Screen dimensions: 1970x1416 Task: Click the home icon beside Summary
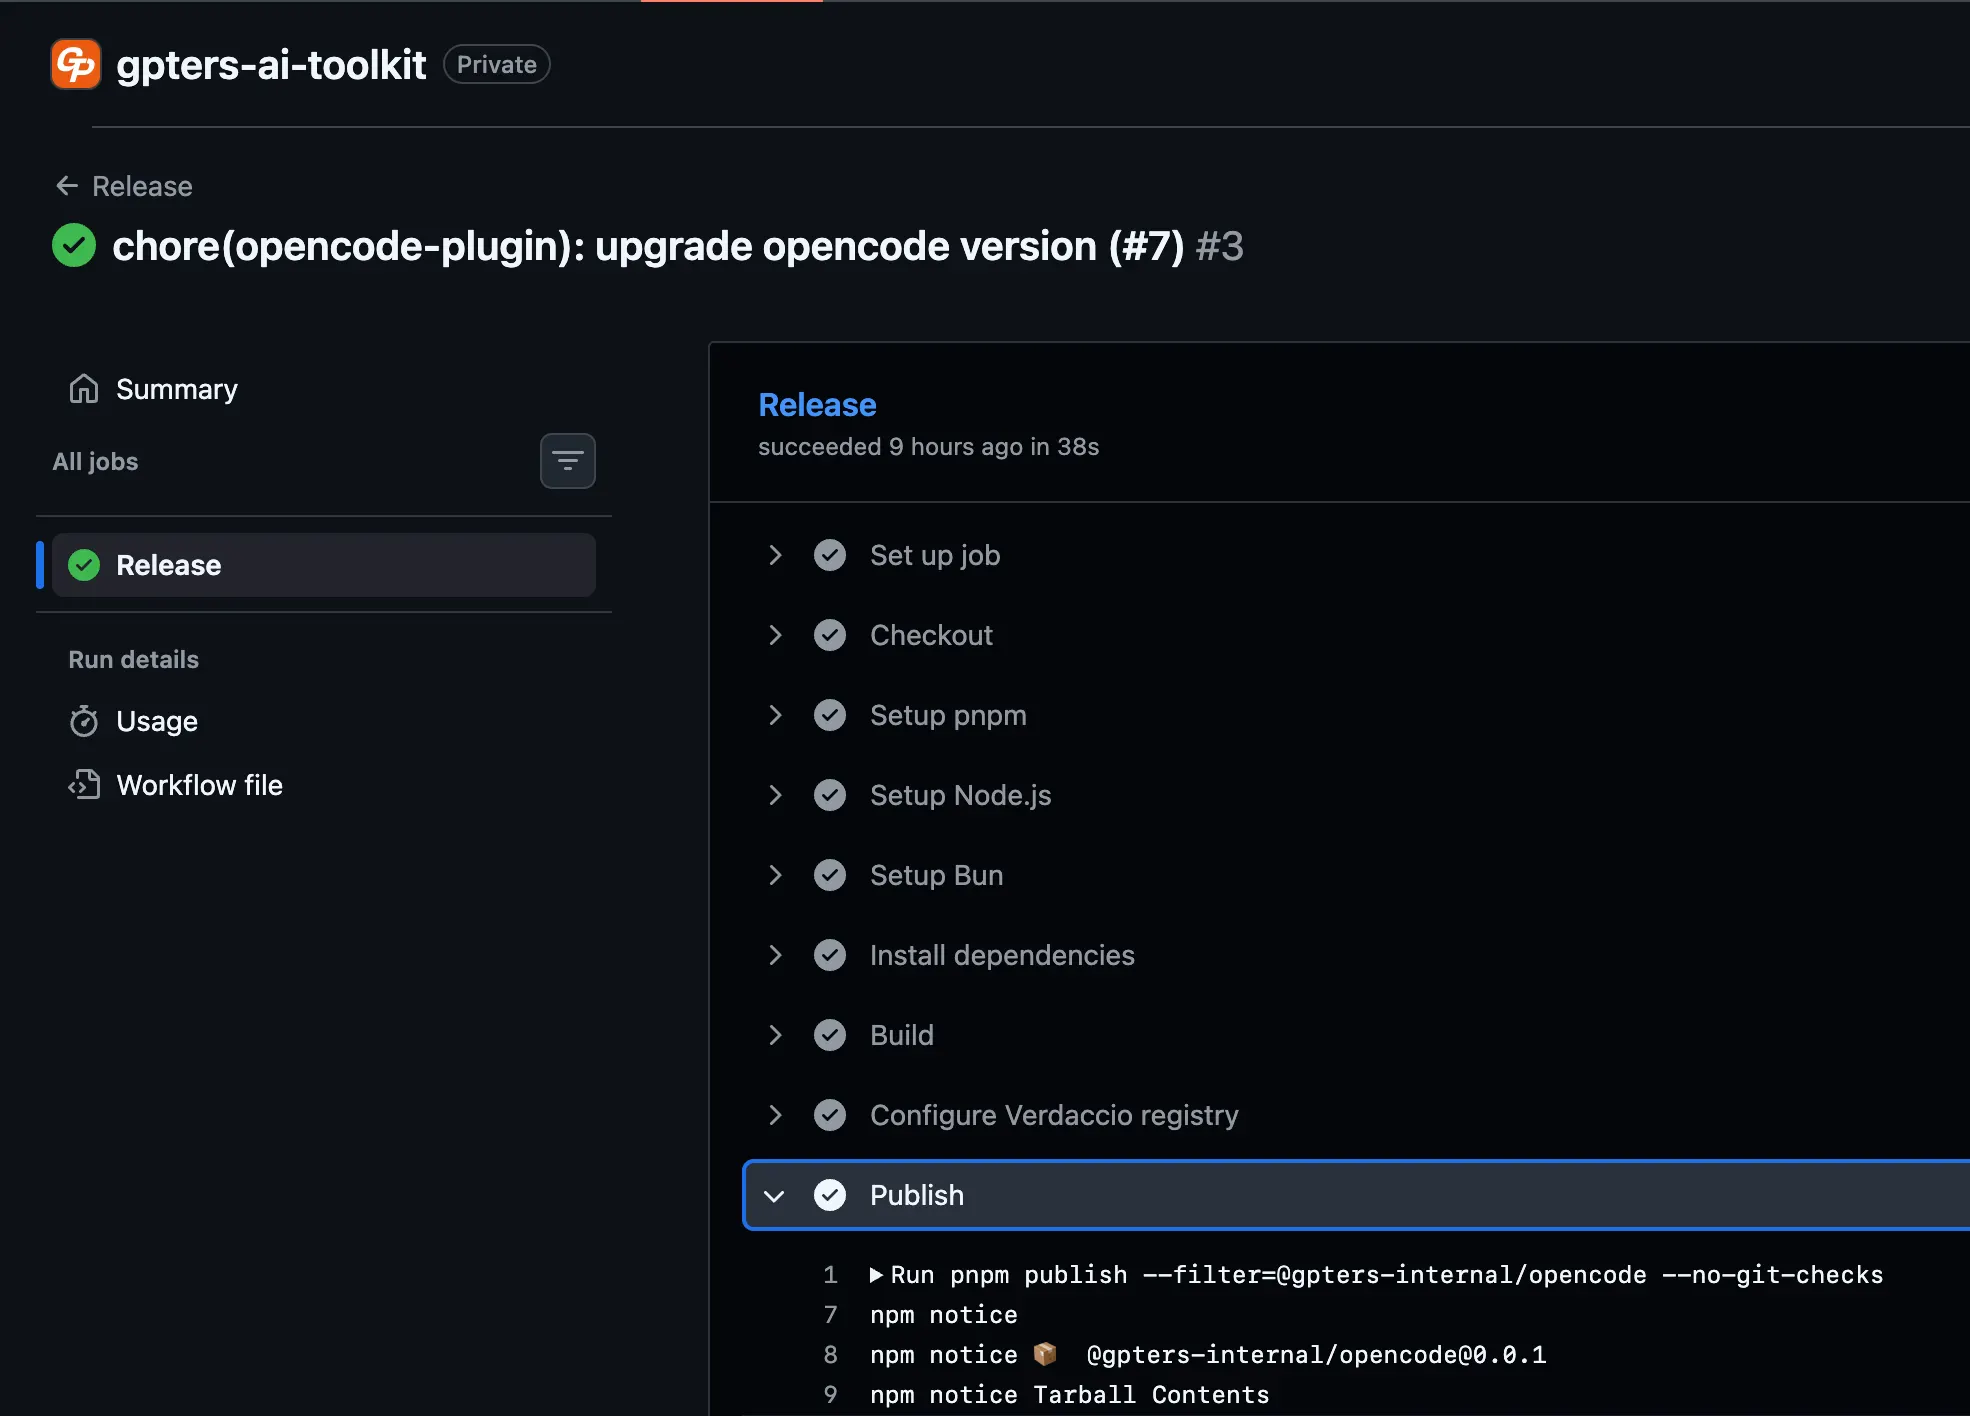point(84,389)
